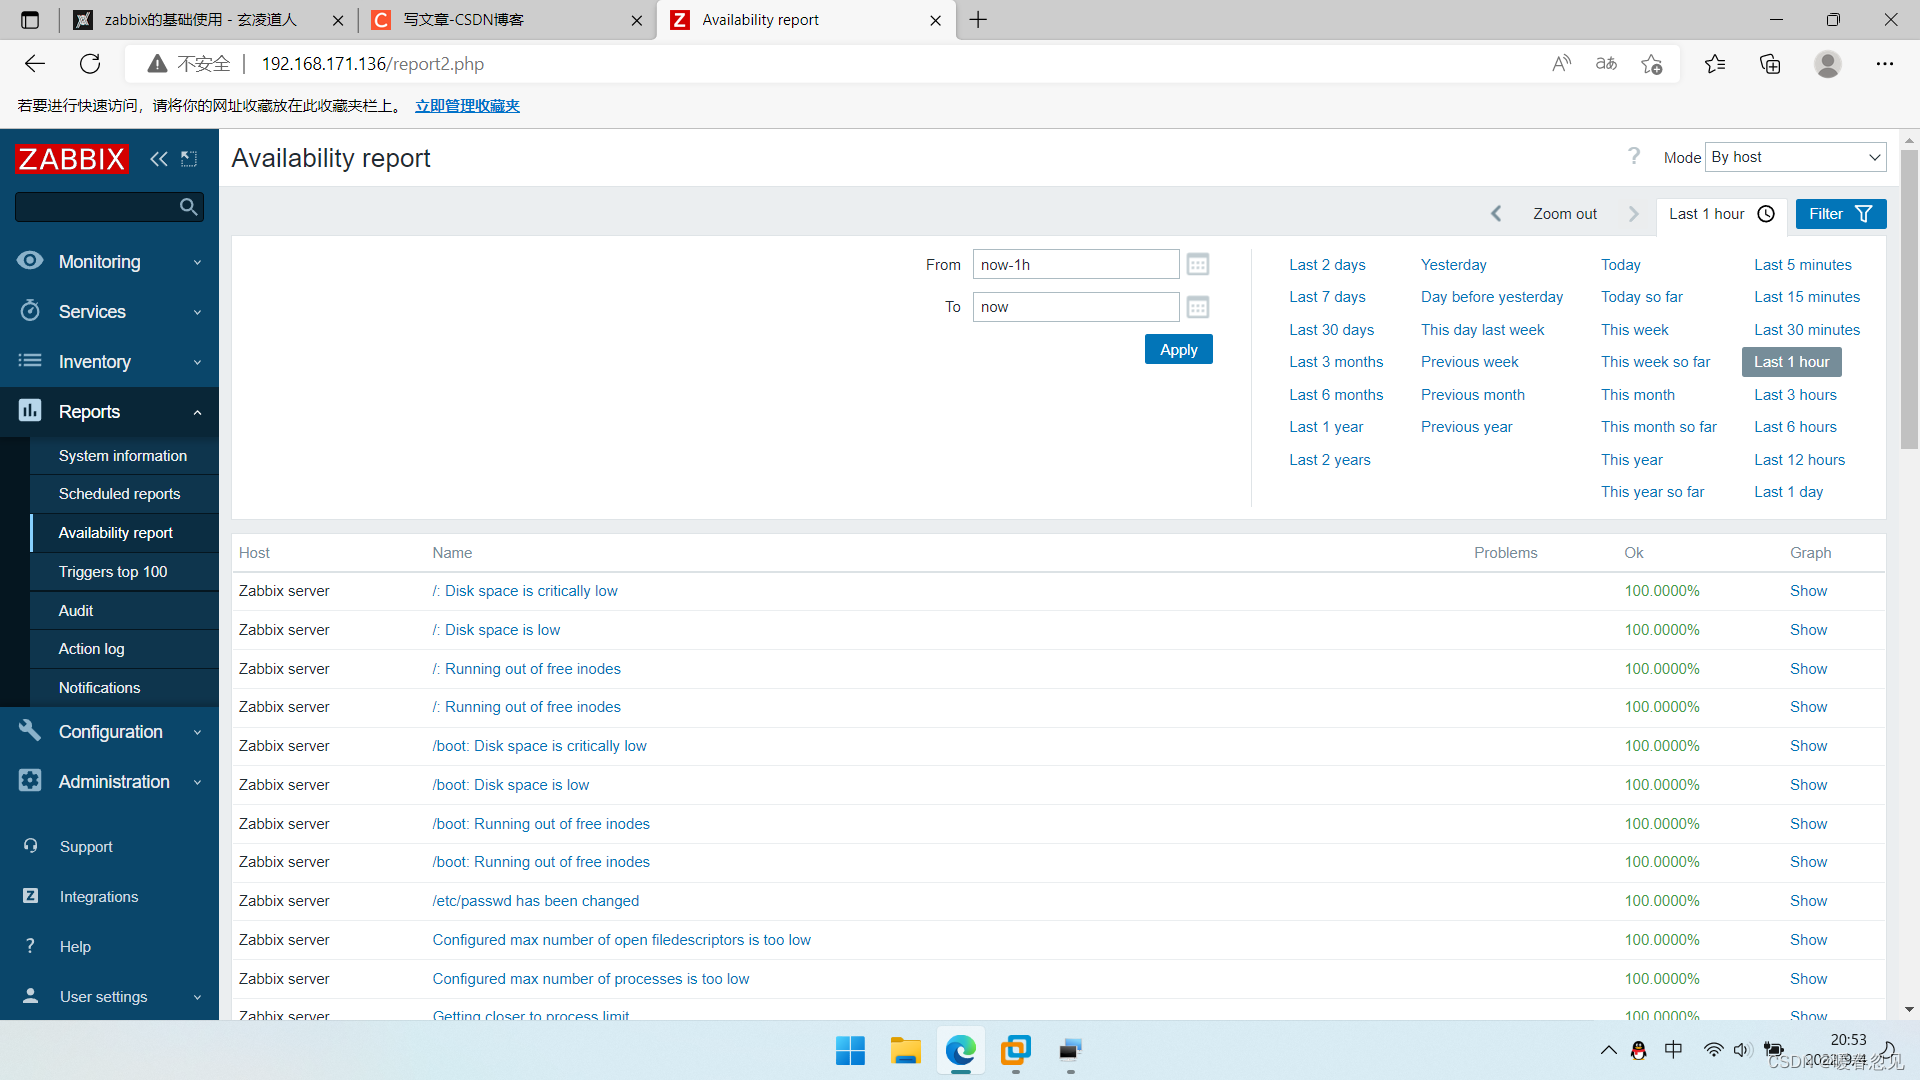Click the From input field

tap(1076, 264)
